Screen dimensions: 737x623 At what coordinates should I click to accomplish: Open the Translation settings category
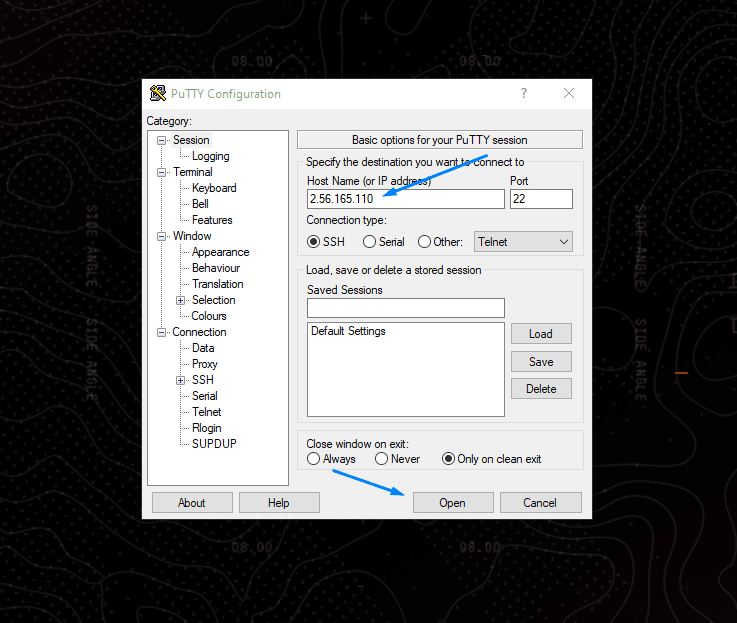pos(218,284)
